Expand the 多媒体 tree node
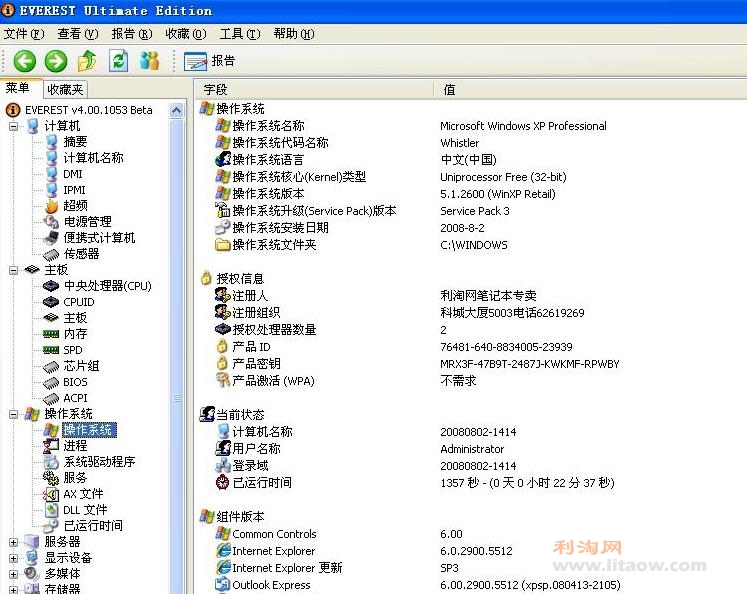This screenshot has height=594, width=747. tap(13, 574)
